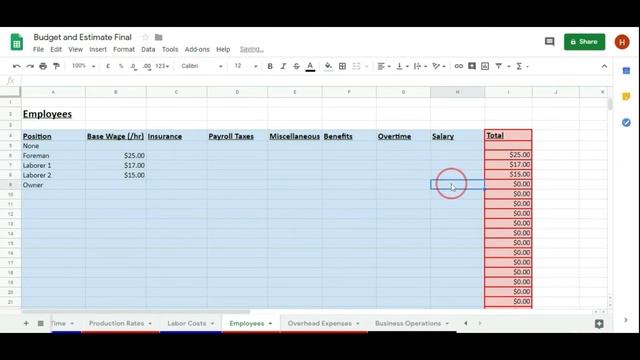Click the Saving status link
The width and height of the screenshot is (640, 360).
click(x=251, y=49)
